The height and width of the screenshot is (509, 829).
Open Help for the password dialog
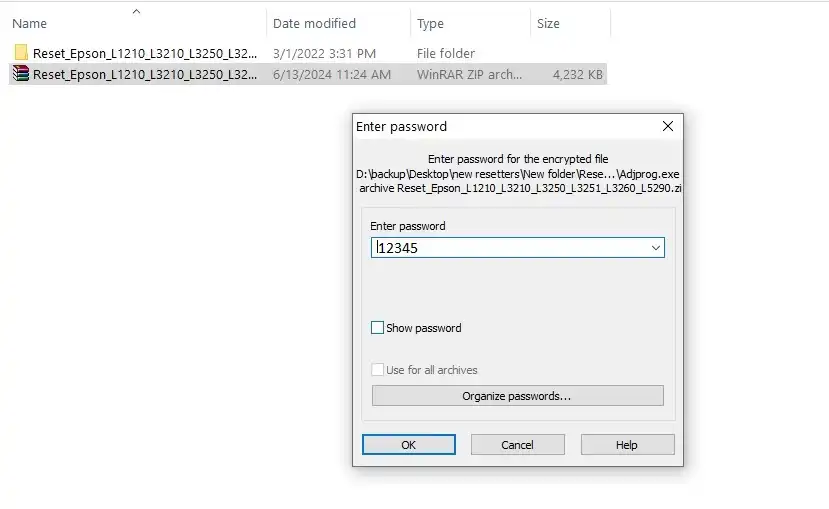click(x=627, y=445)
